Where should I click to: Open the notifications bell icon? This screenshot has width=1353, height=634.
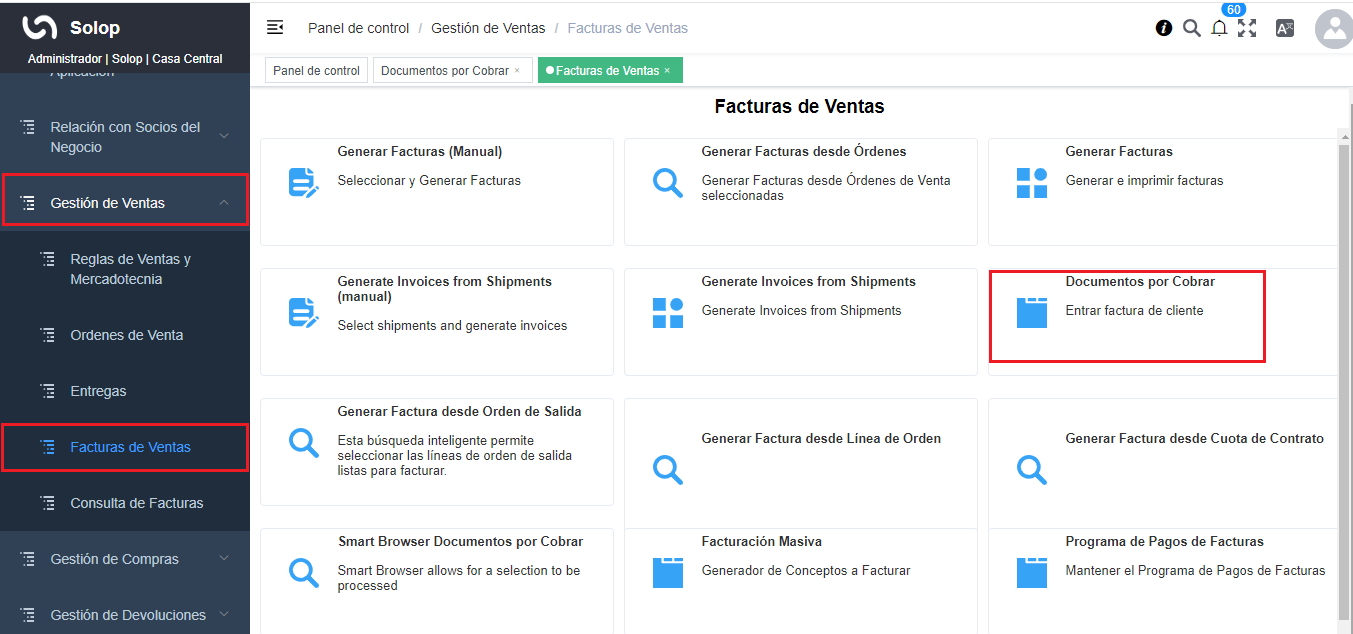pos(1219,28)
